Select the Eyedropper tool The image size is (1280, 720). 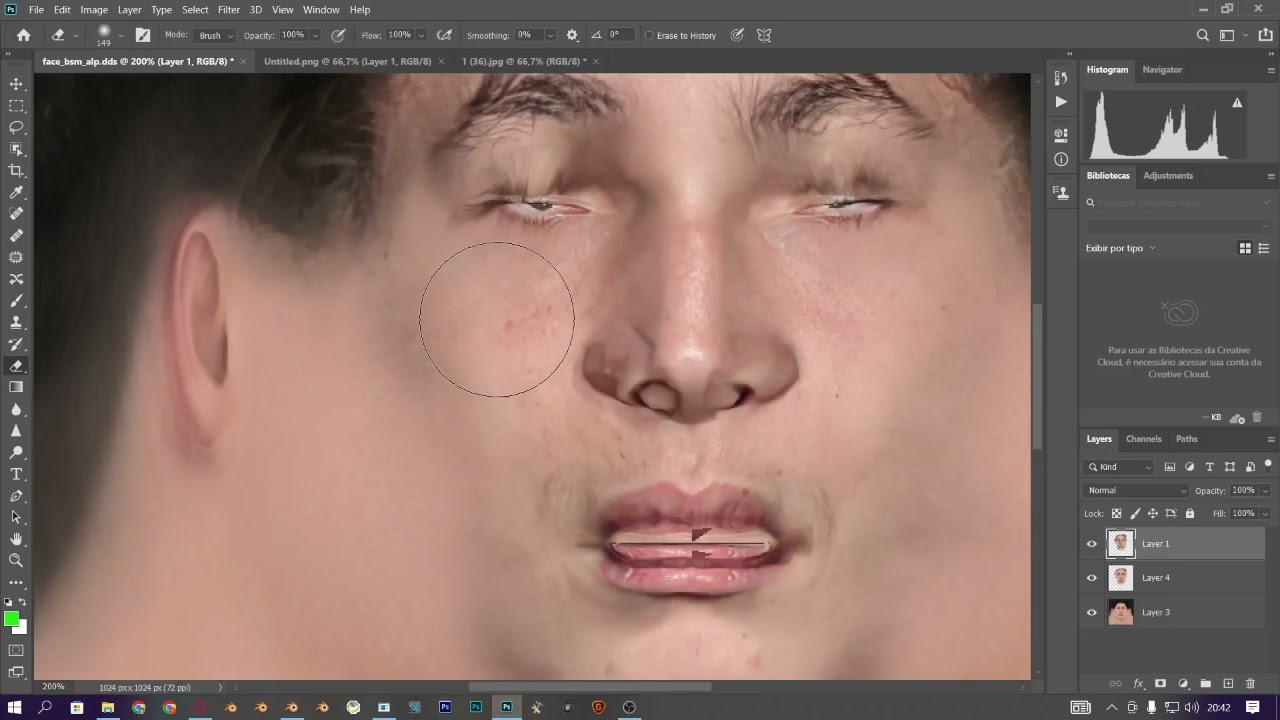click(x=16, y=192)
